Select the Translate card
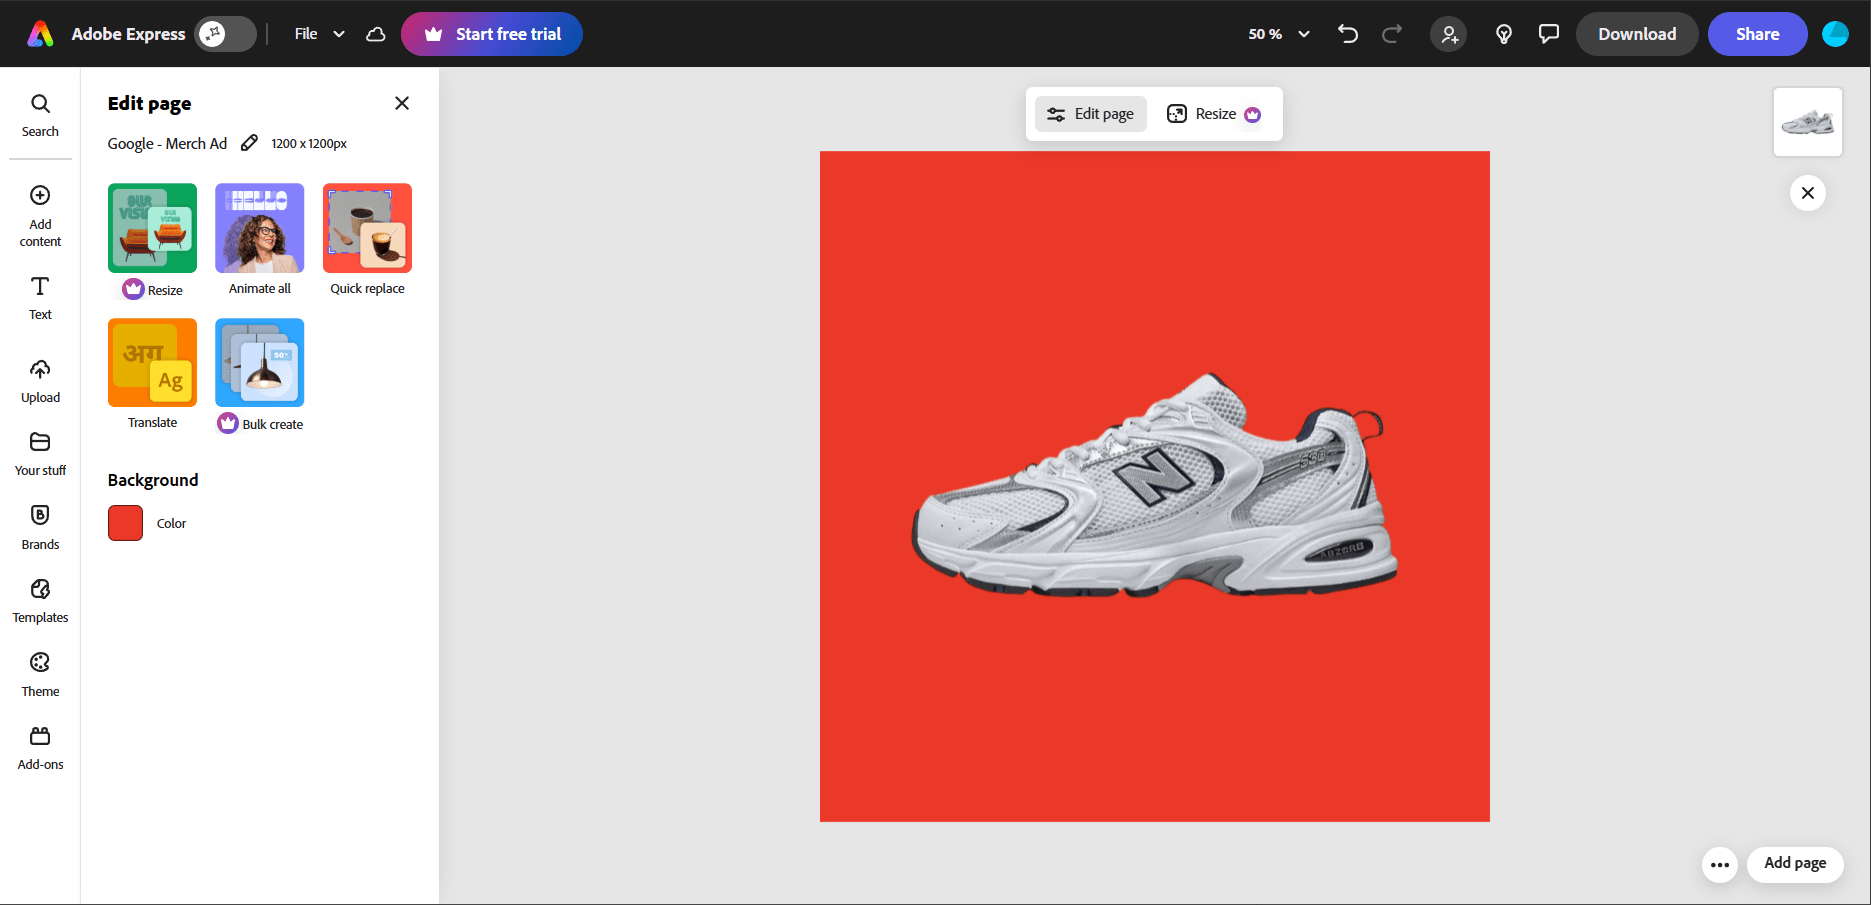1871x905 pixels. click(152, 374)
